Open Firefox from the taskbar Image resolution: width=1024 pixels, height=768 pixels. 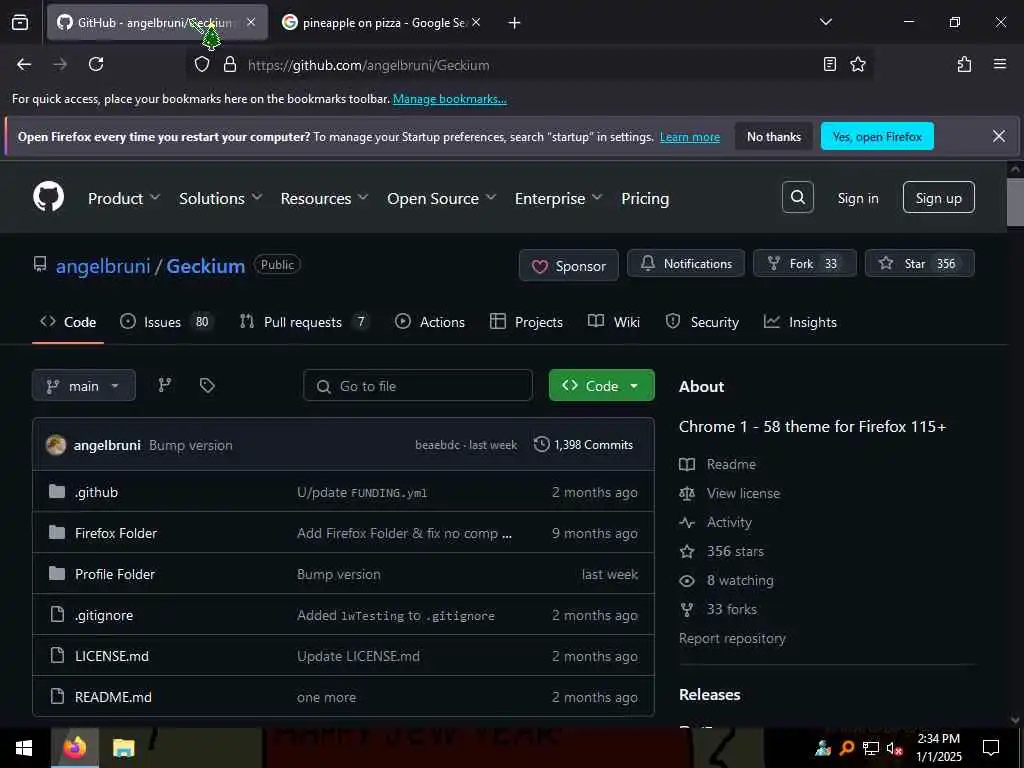pyautogui.click(x=75, y=748)
